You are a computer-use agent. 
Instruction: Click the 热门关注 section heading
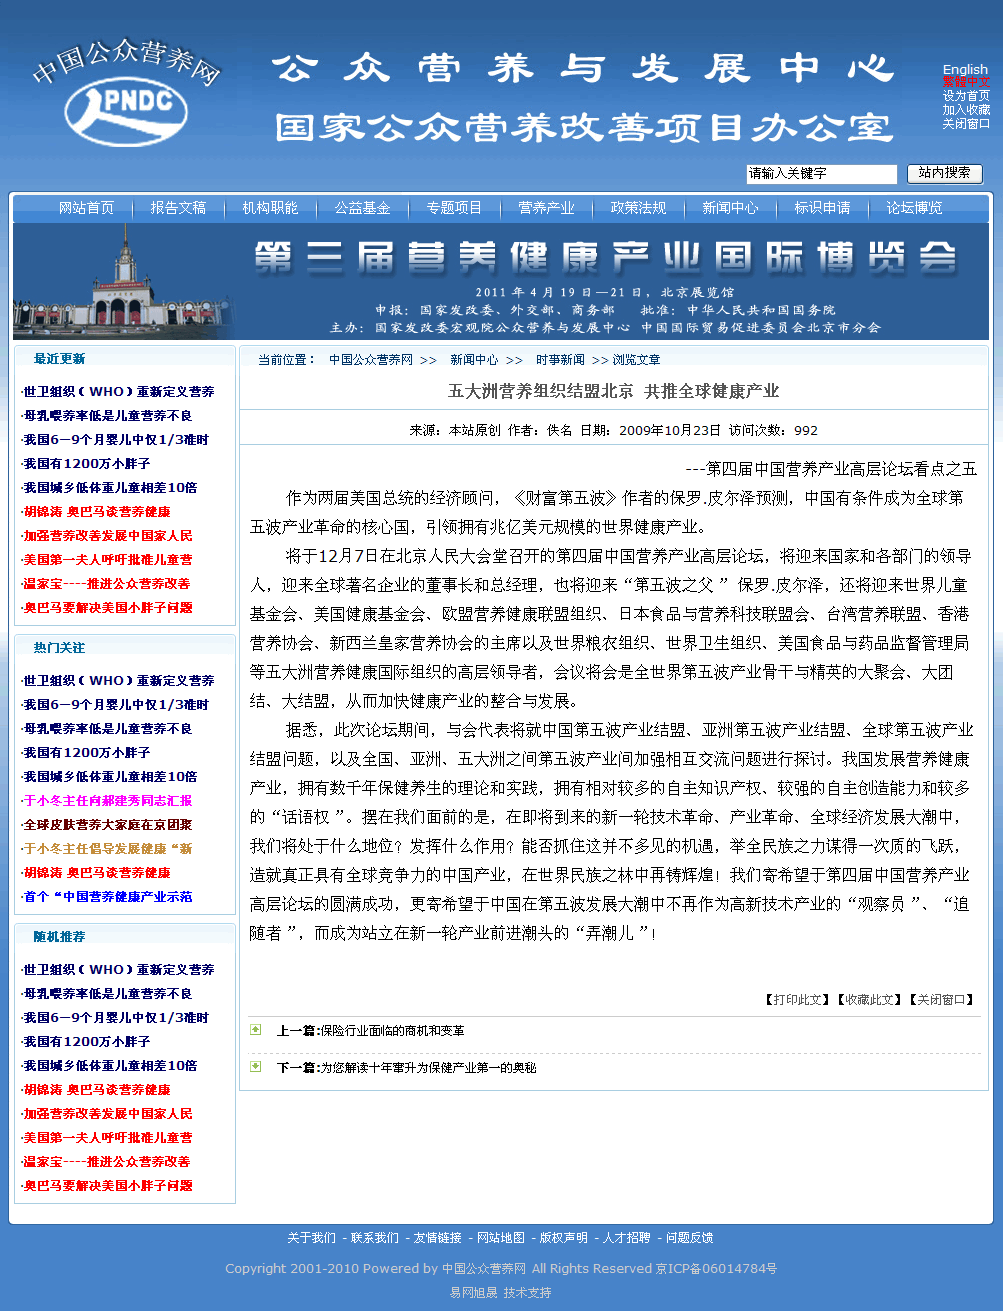coord(59,648)
